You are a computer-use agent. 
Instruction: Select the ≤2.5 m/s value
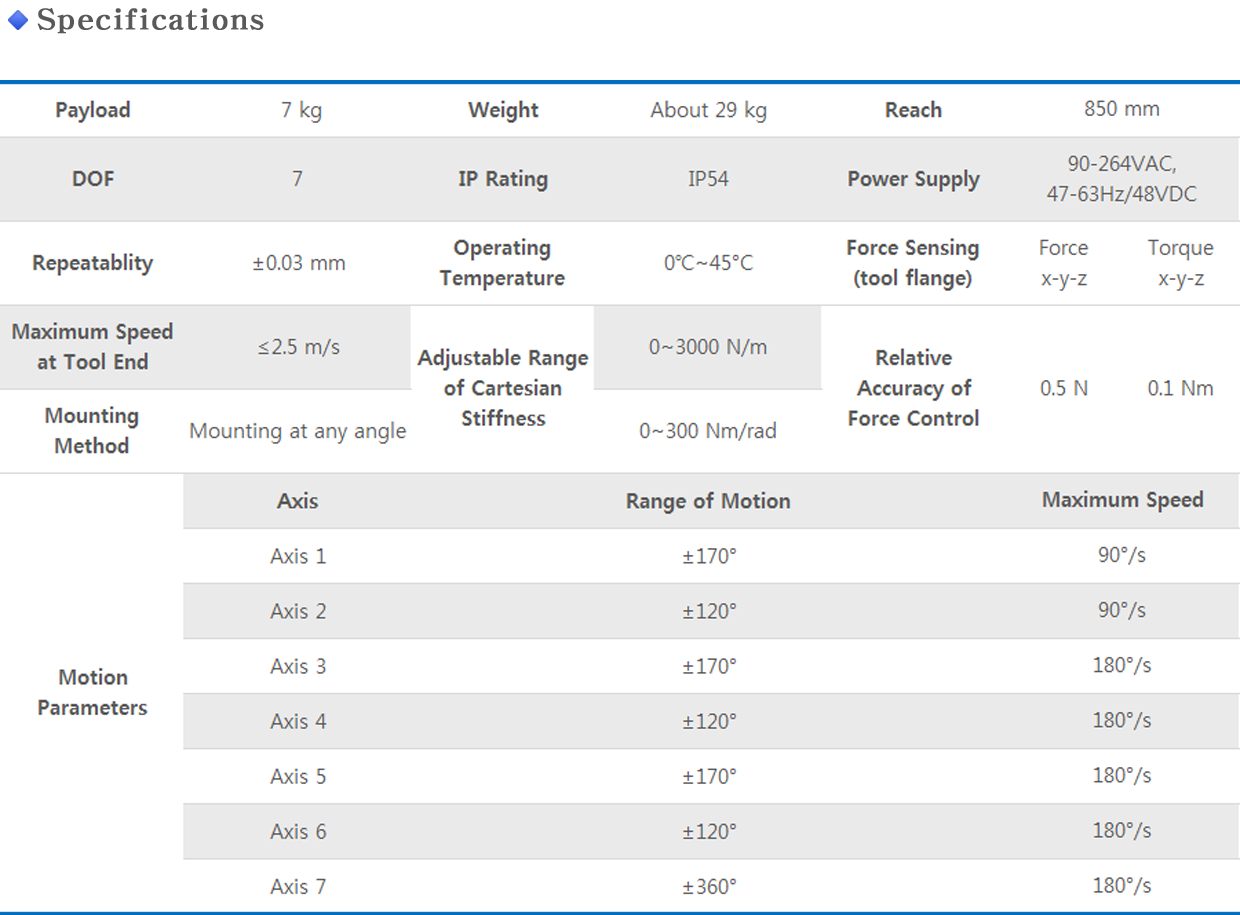pos(298,347)
